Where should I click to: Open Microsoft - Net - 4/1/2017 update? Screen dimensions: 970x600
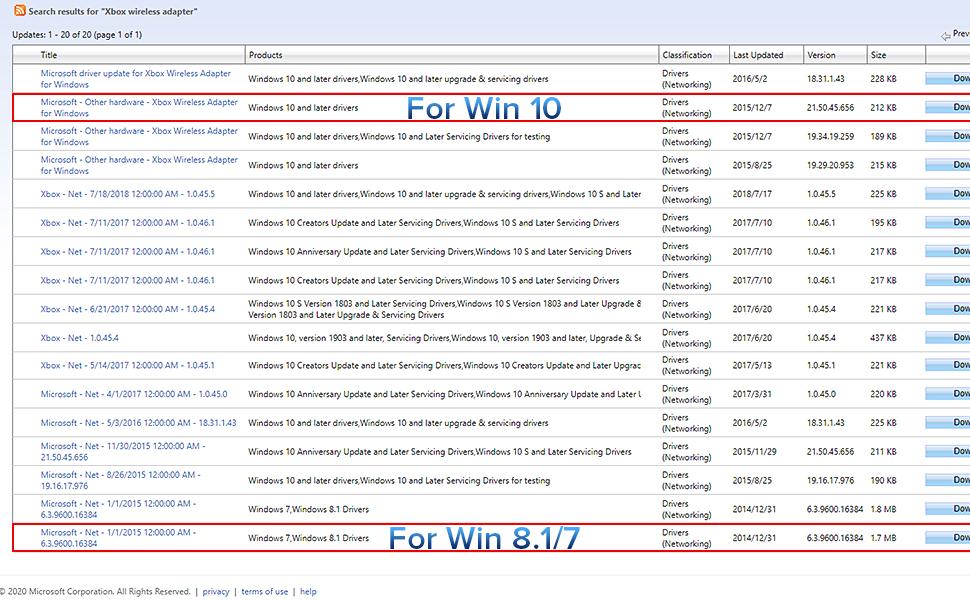[134, 395]
